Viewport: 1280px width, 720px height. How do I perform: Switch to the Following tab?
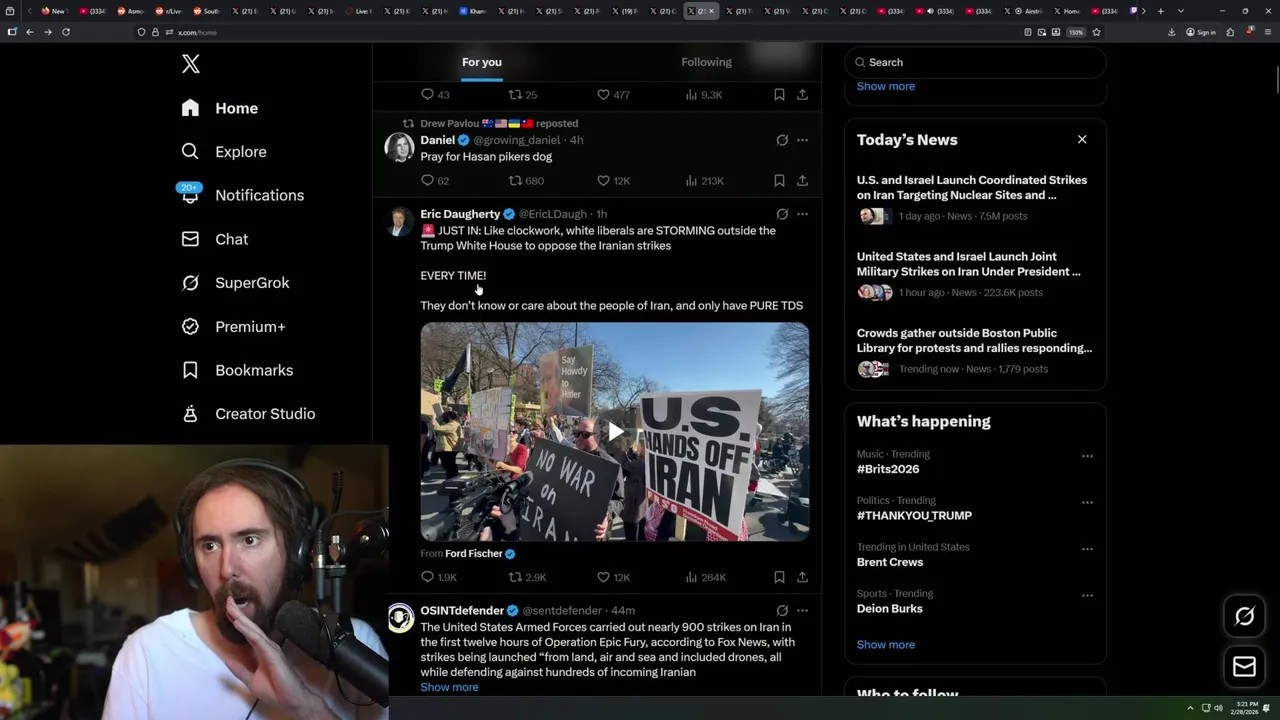(706, 62)
